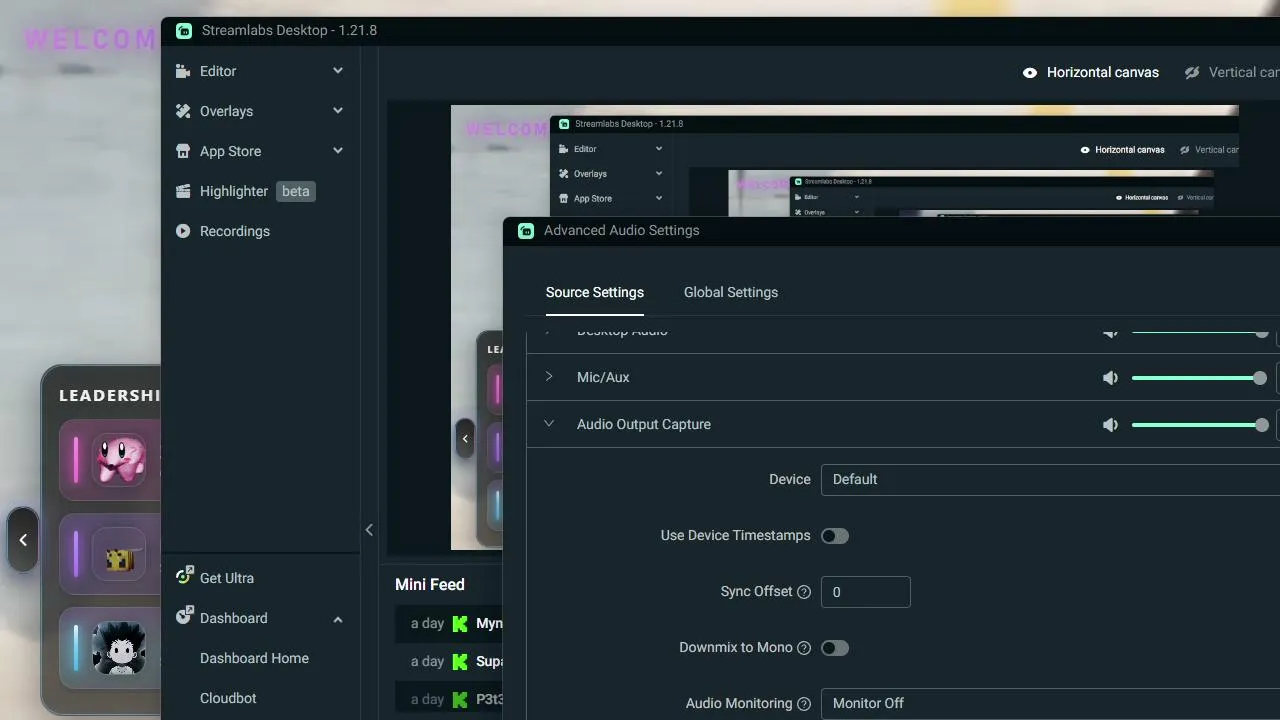Expand the Overlays submenu chevron
The width and height of the screenshot is (1280, 720).
(338, 111)
